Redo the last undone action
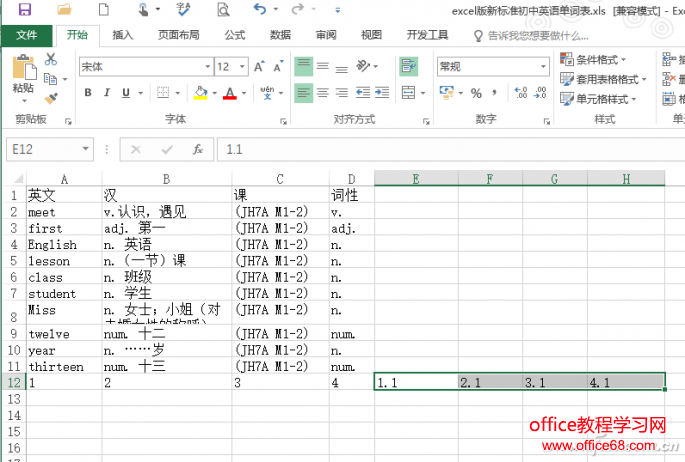 pyautogui.click(x=298, y=9)
